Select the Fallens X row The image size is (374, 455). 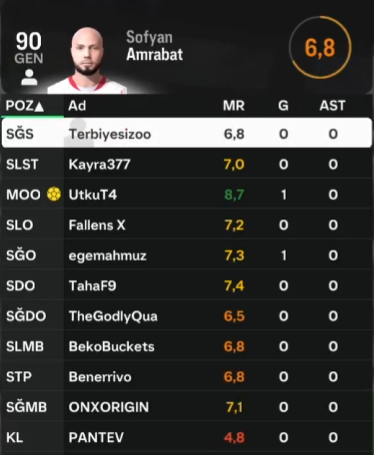point(187,225)
